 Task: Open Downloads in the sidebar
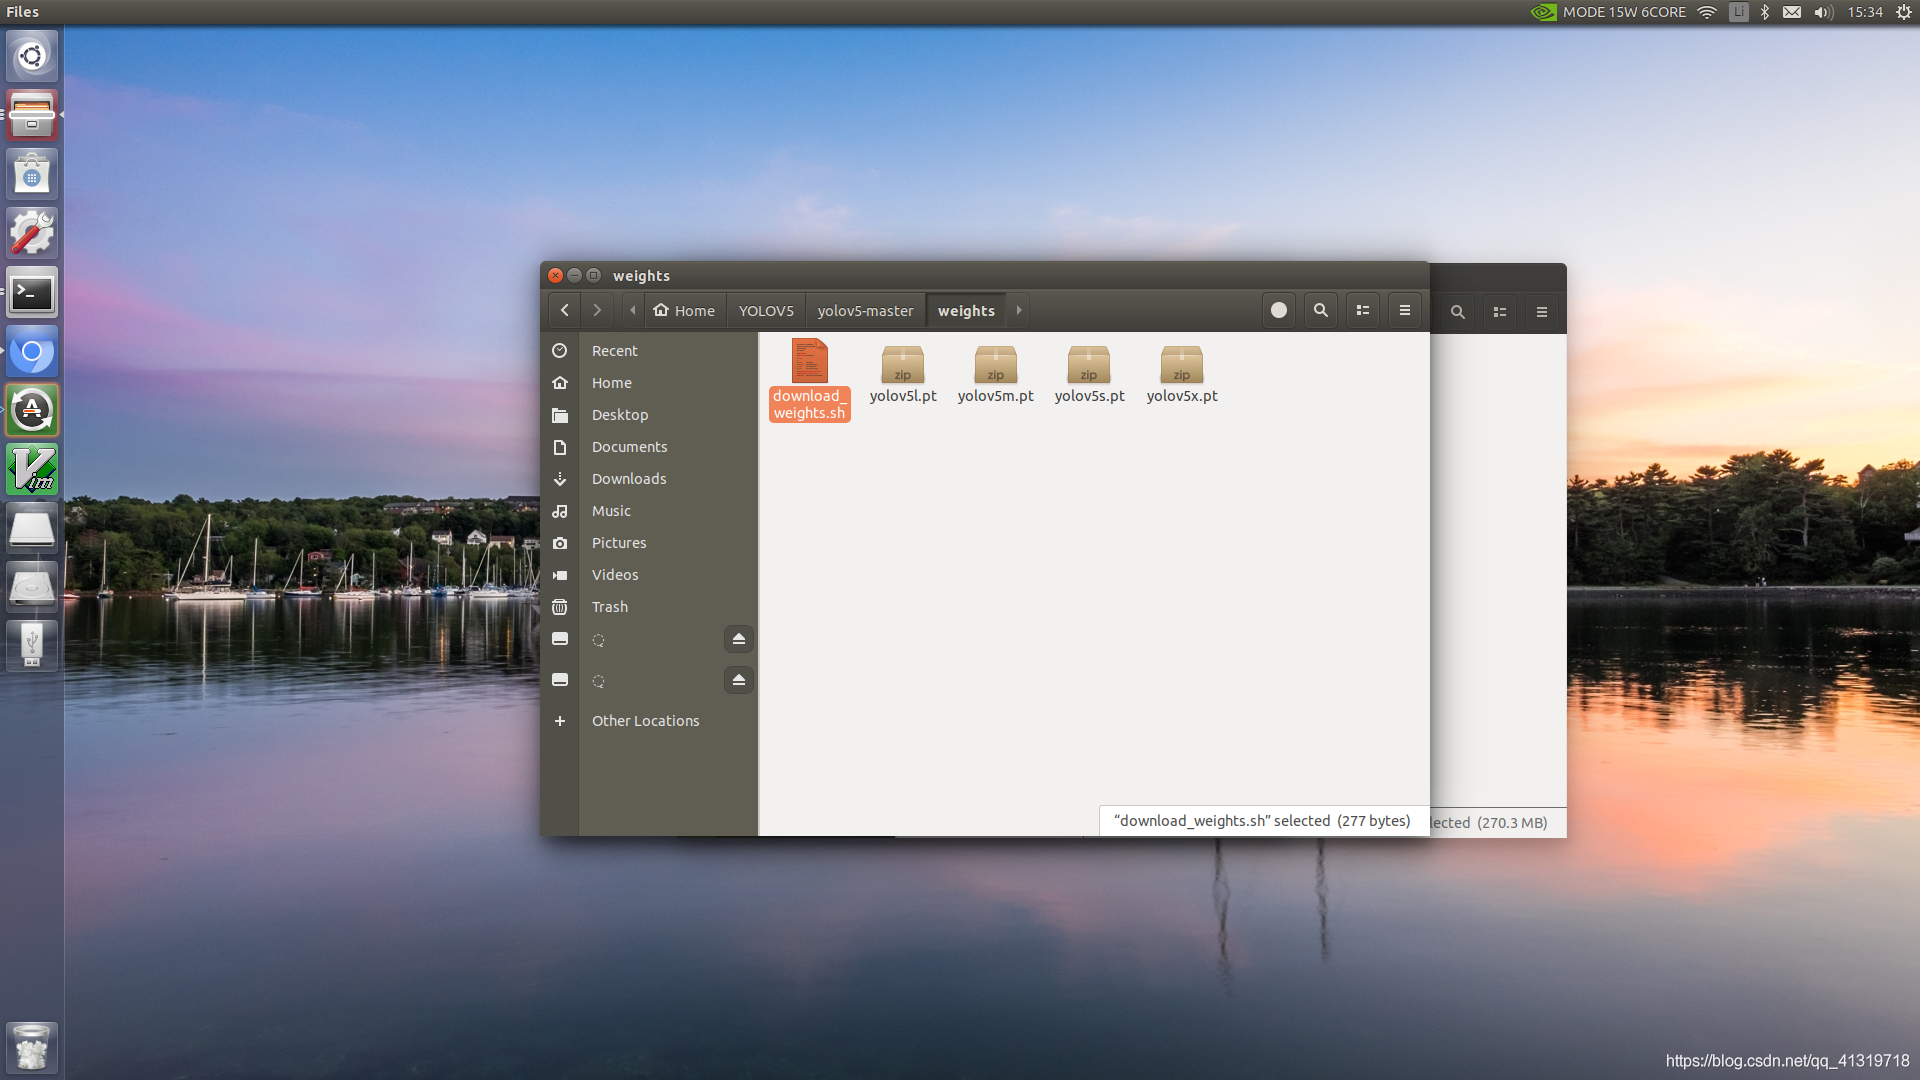pos(628,479)
